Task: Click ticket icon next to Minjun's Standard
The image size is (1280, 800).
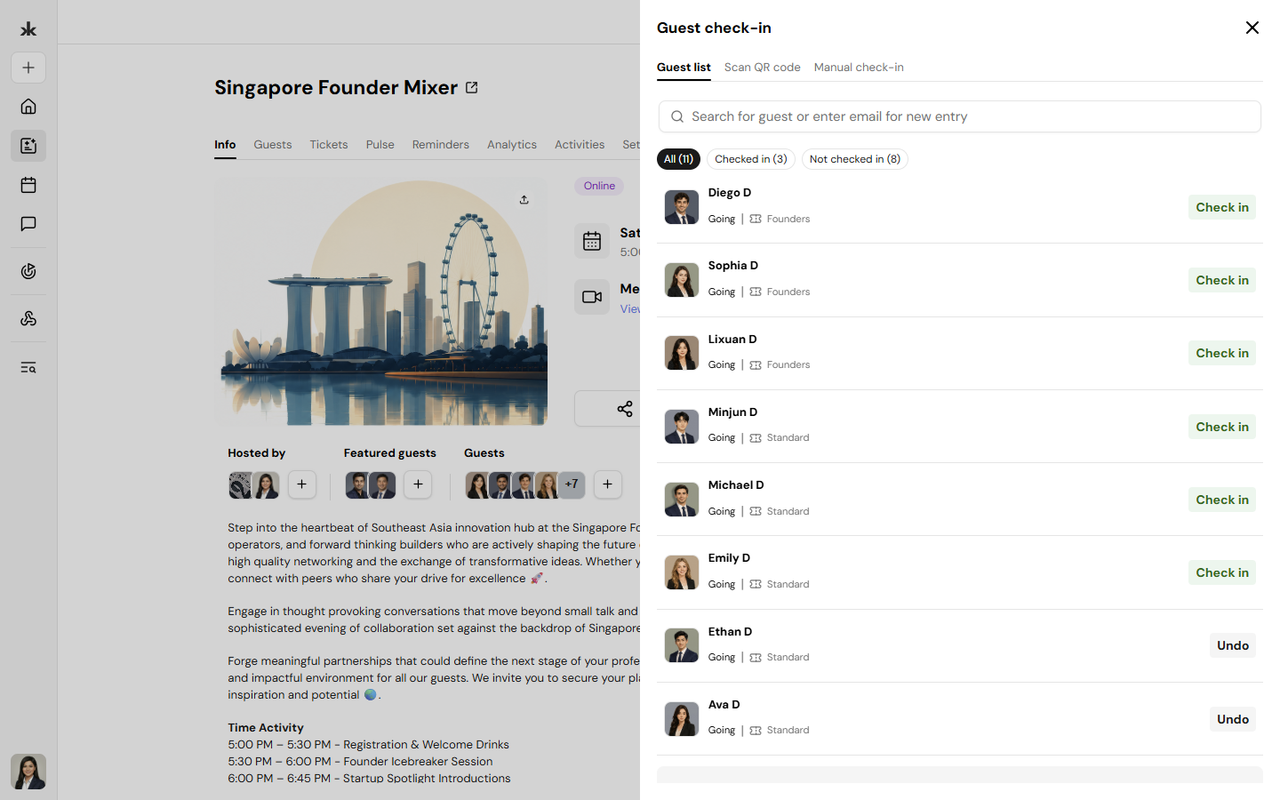Action: [756, 438]
